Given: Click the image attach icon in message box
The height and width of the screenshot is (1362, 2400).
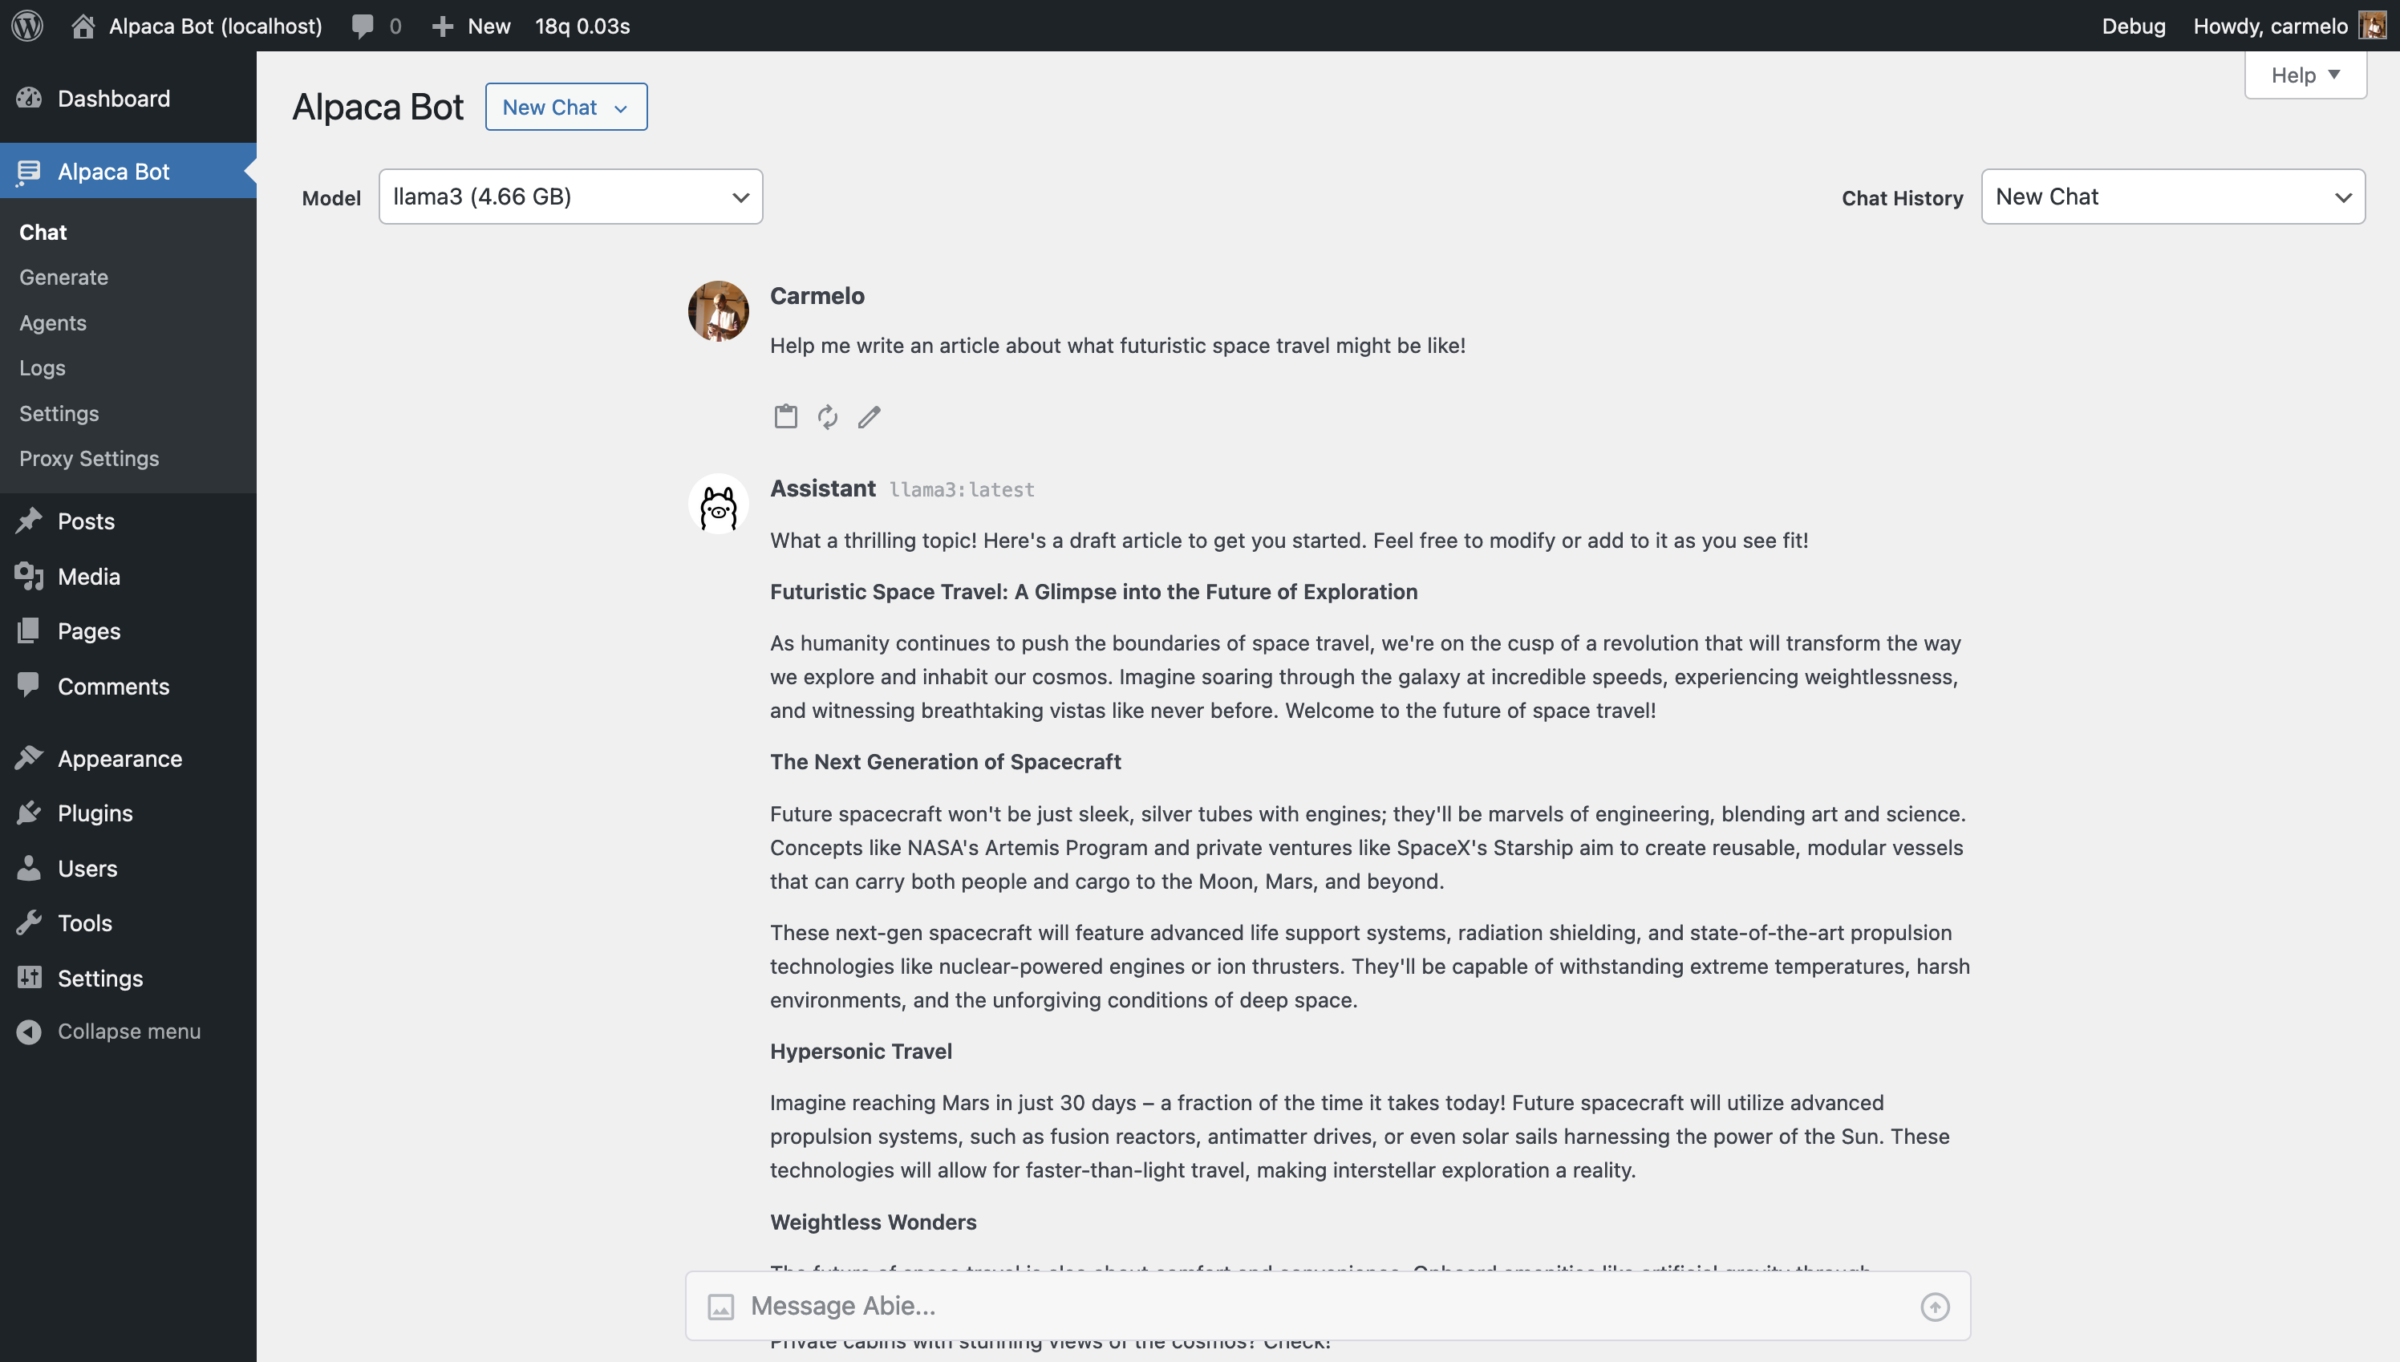Looking at the screenshot, I should point(720,1306).
